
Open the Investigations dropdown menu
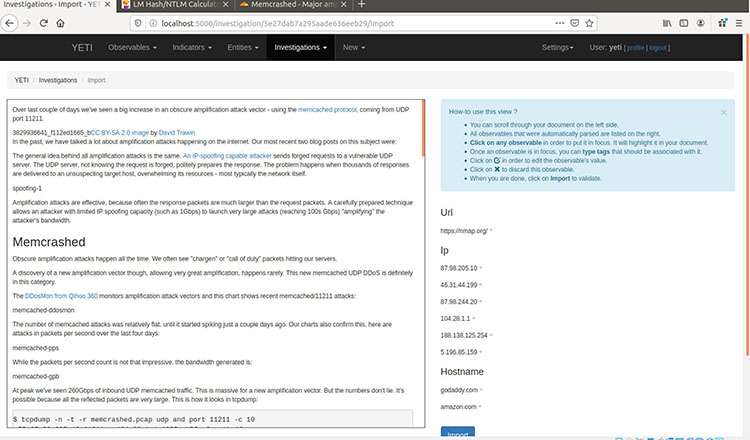click(300, 47)
